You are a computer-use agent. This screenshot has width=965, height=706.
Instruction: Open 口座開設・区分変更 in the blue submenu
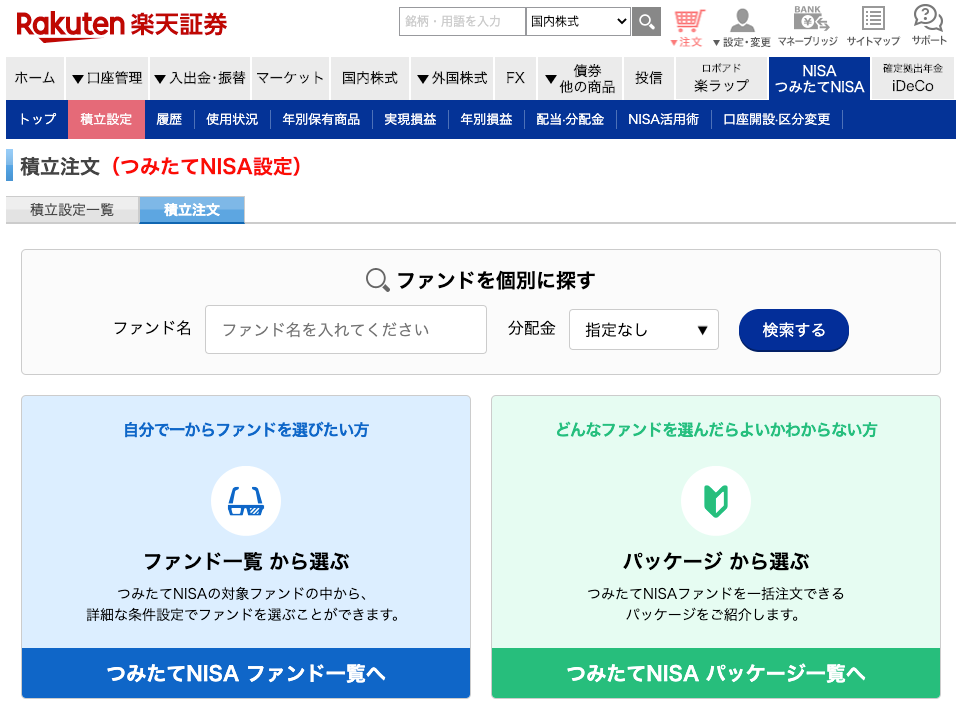point(777,119)
